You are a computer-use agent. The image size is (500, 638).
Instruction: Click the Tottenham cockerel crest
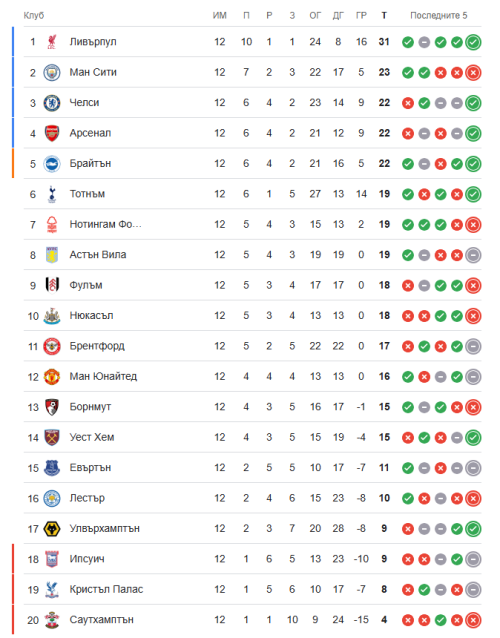pyautogui.click(x=52, y=194)
